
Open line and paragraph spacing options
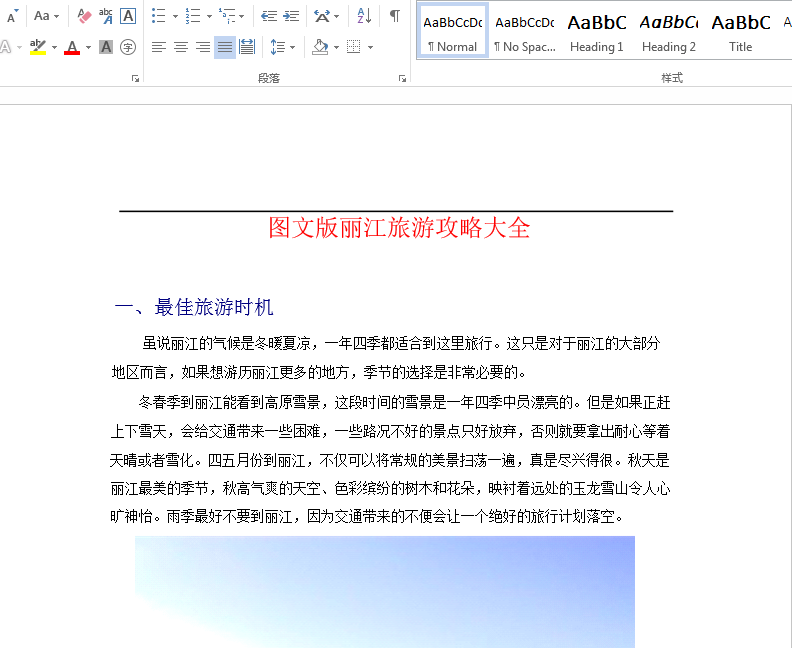(x=277, y=47)
